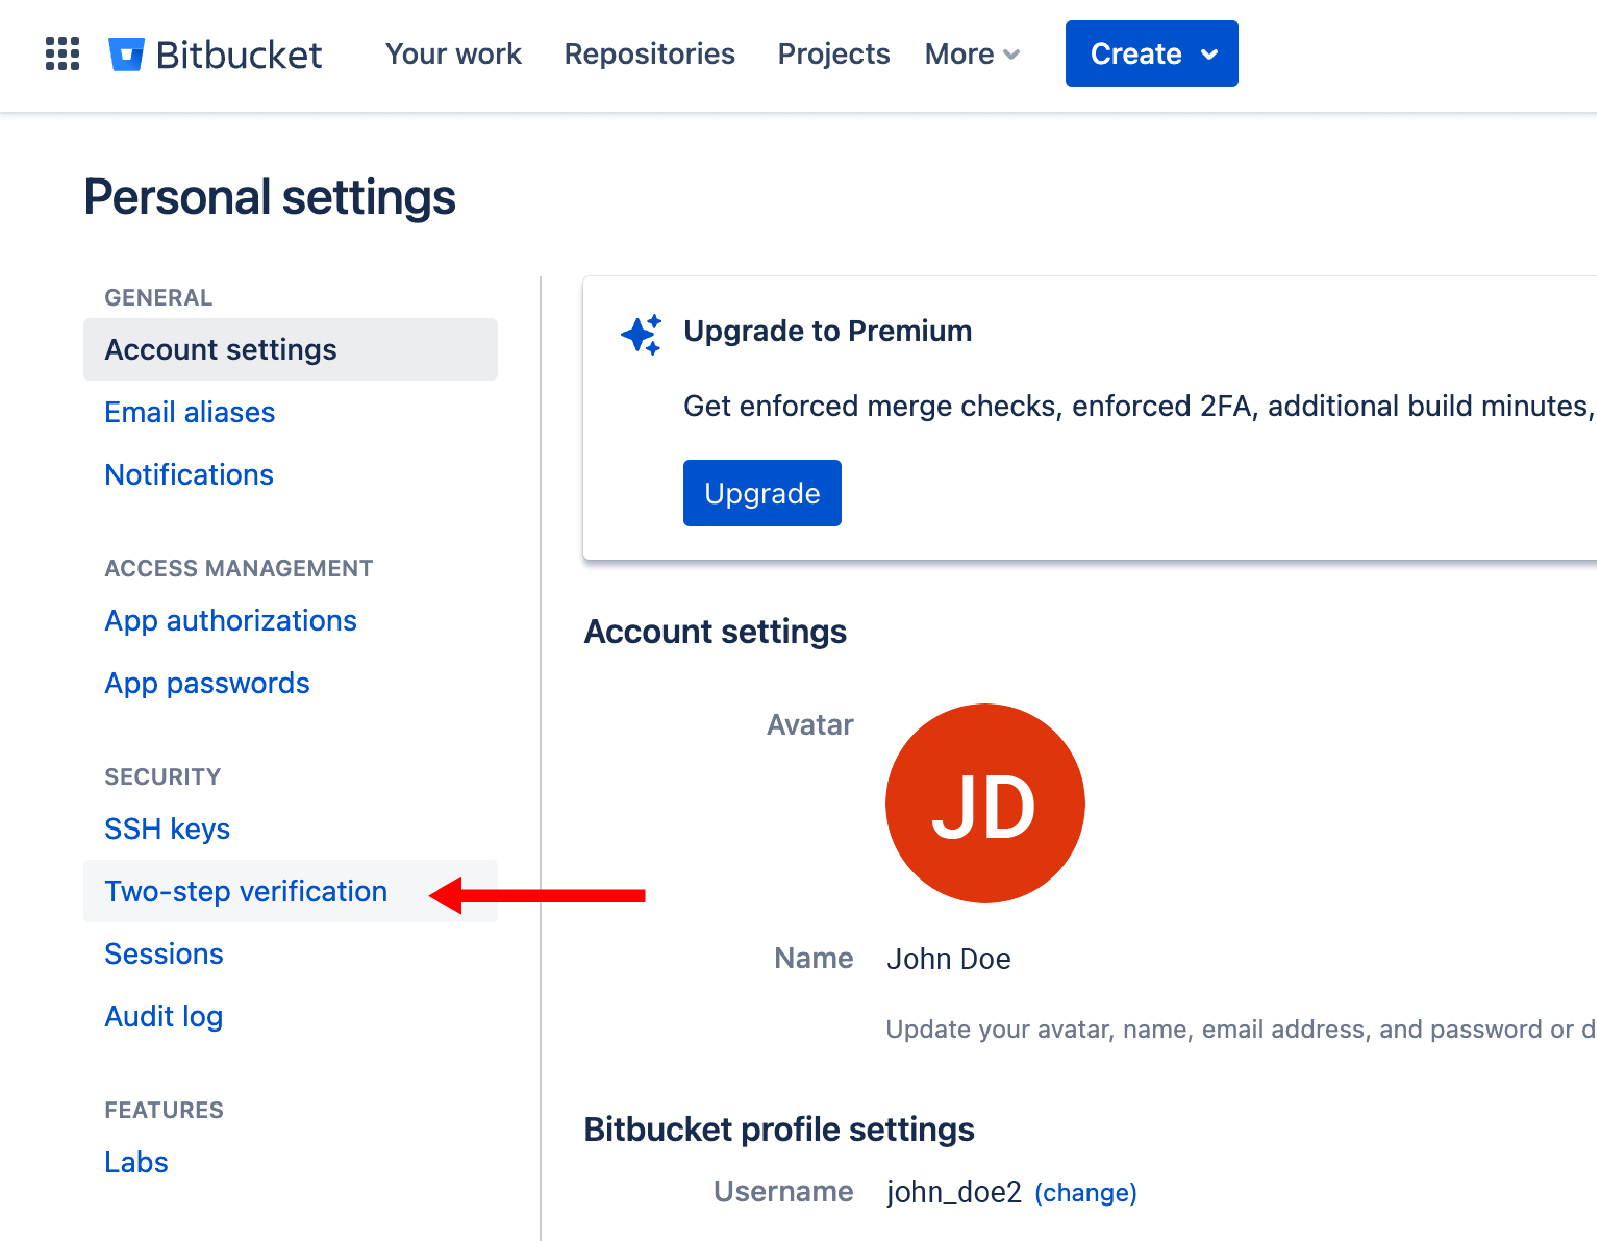Open App authorizations
This screenshot has height=1241, width=1597.
click(231, 621)
